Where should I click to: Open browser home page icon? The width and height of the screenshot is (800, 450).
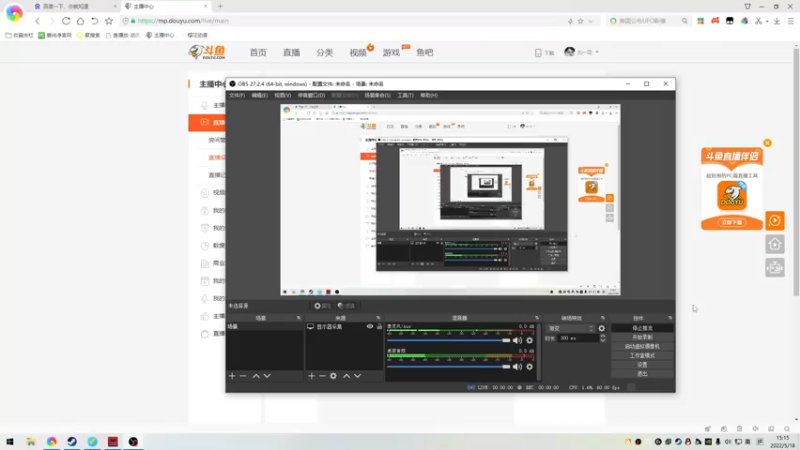80,21
